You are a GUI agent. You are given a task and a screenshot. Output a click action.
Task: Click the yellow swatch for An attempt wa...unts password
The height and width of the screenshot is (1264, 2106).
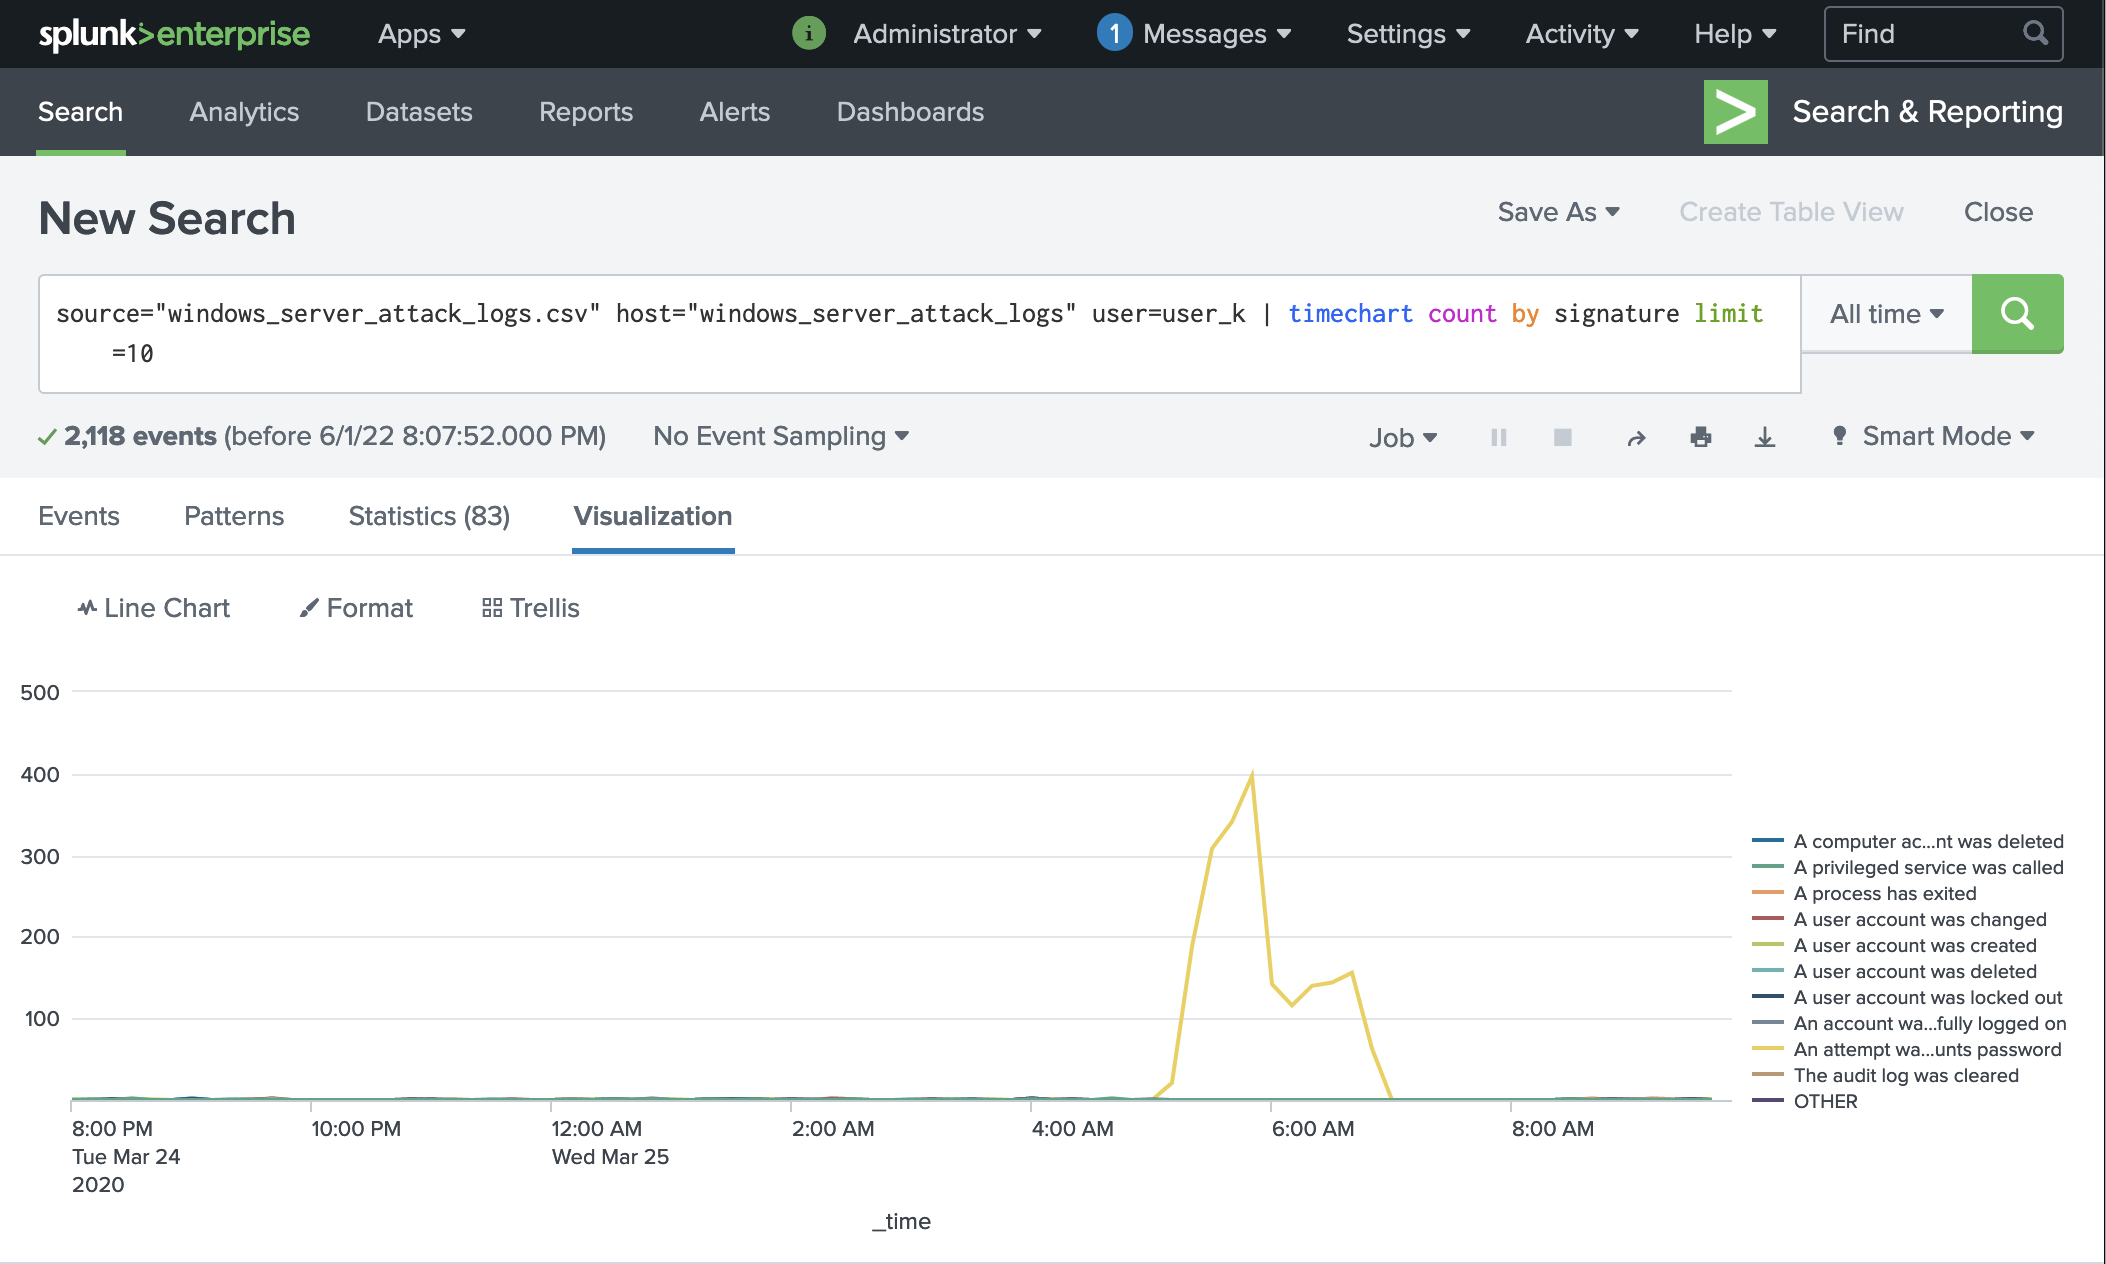pyautogui.click(x=1767, y=1049)
